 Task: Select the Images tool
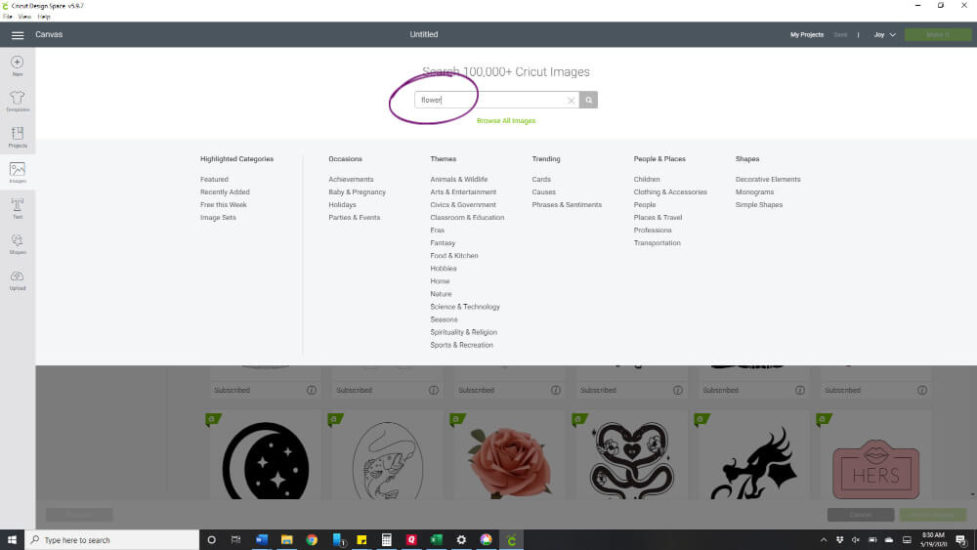click(x=17, y=172)
